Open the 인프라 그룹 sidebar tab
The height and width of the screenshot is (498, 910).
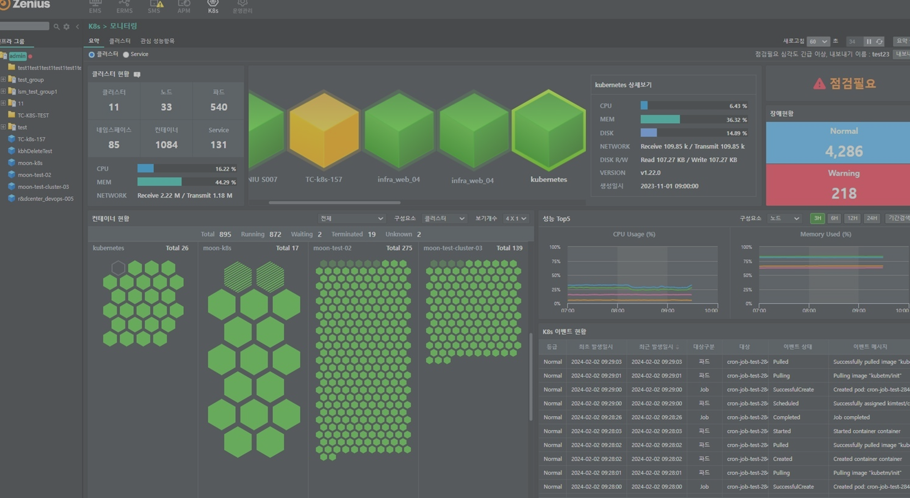point(12,41)
